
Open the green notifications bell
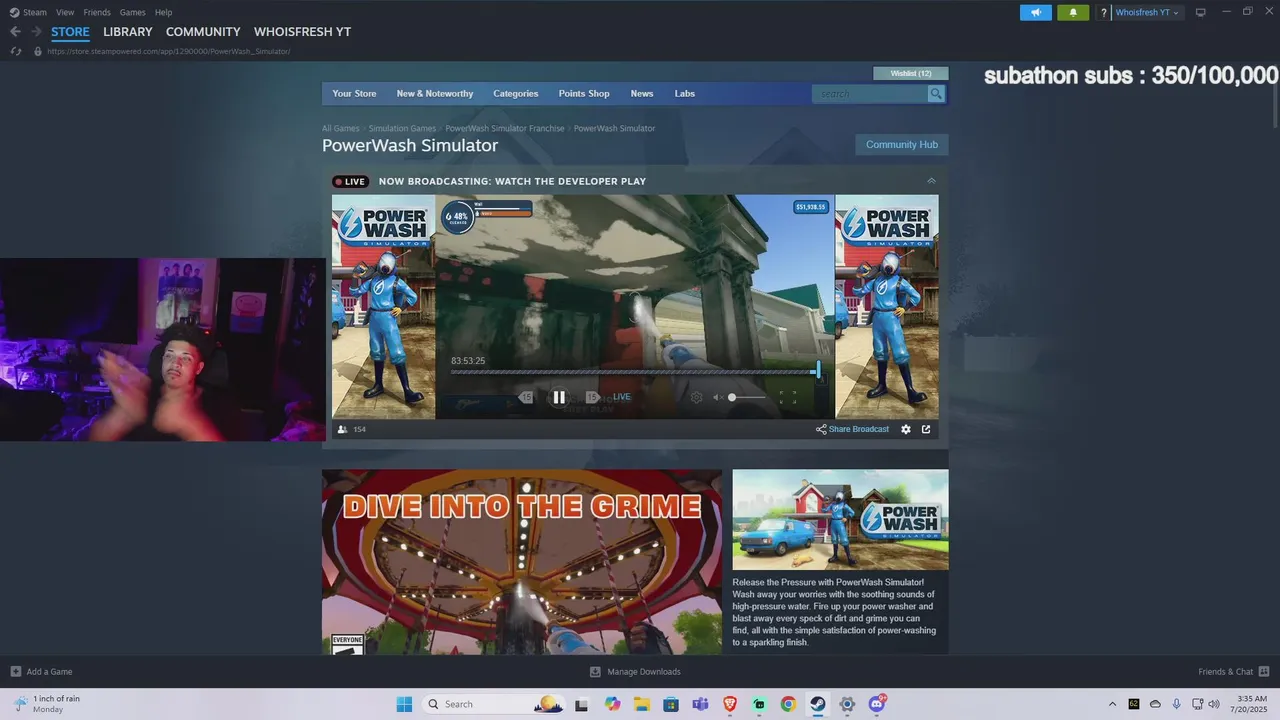1073,12
